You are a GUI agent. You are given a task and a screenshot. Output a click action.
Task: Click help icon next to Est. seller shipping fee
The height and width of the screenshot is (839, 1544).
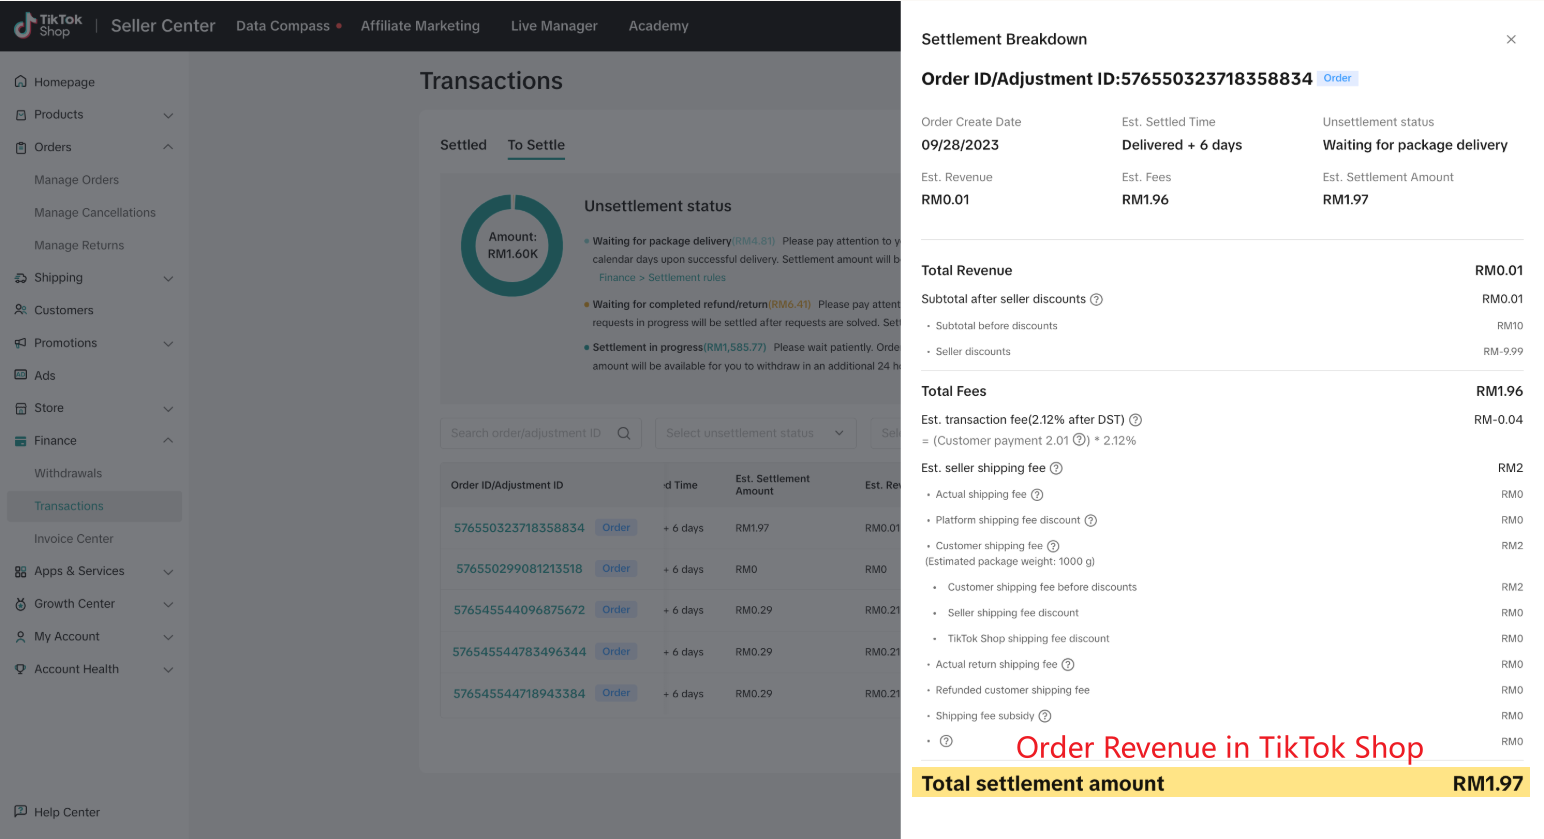click(x=1056, y=468)
